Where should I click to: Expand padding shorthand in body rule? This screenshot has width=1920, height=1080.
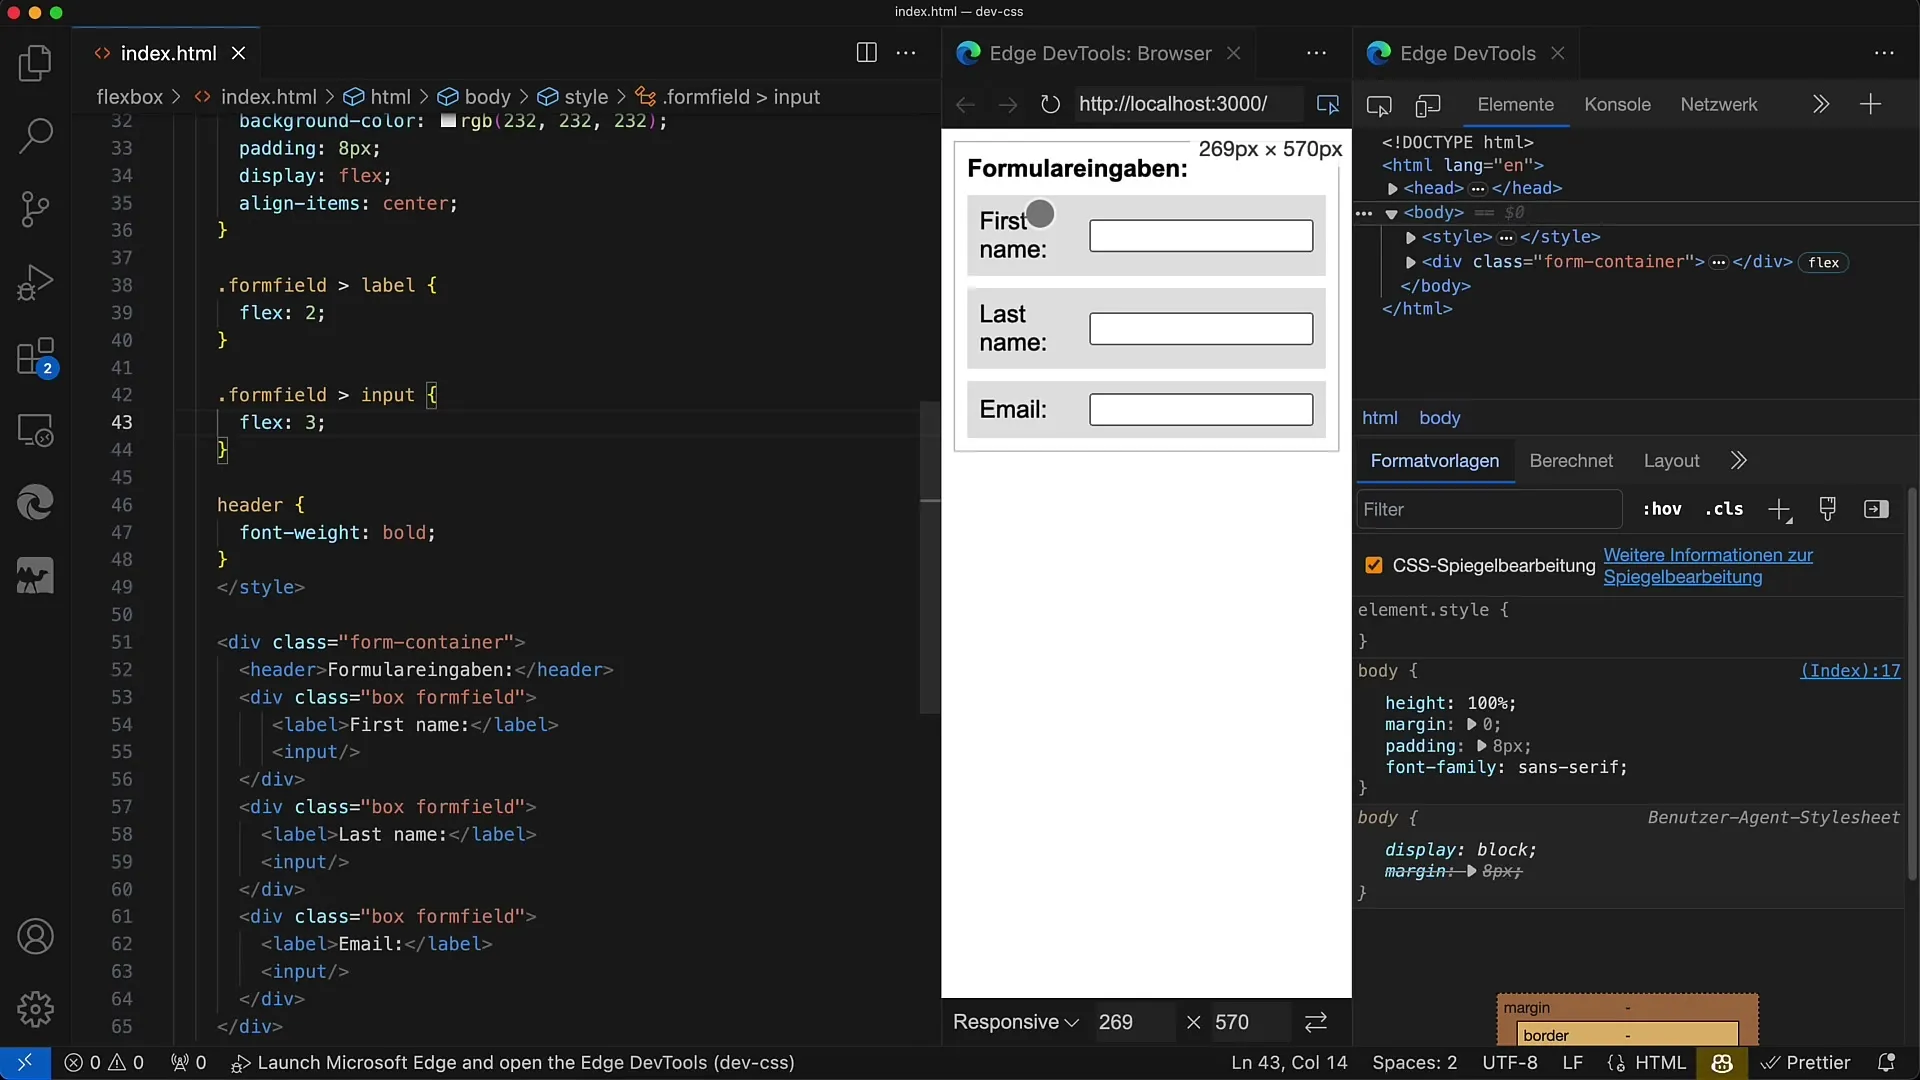[1481, 746]
